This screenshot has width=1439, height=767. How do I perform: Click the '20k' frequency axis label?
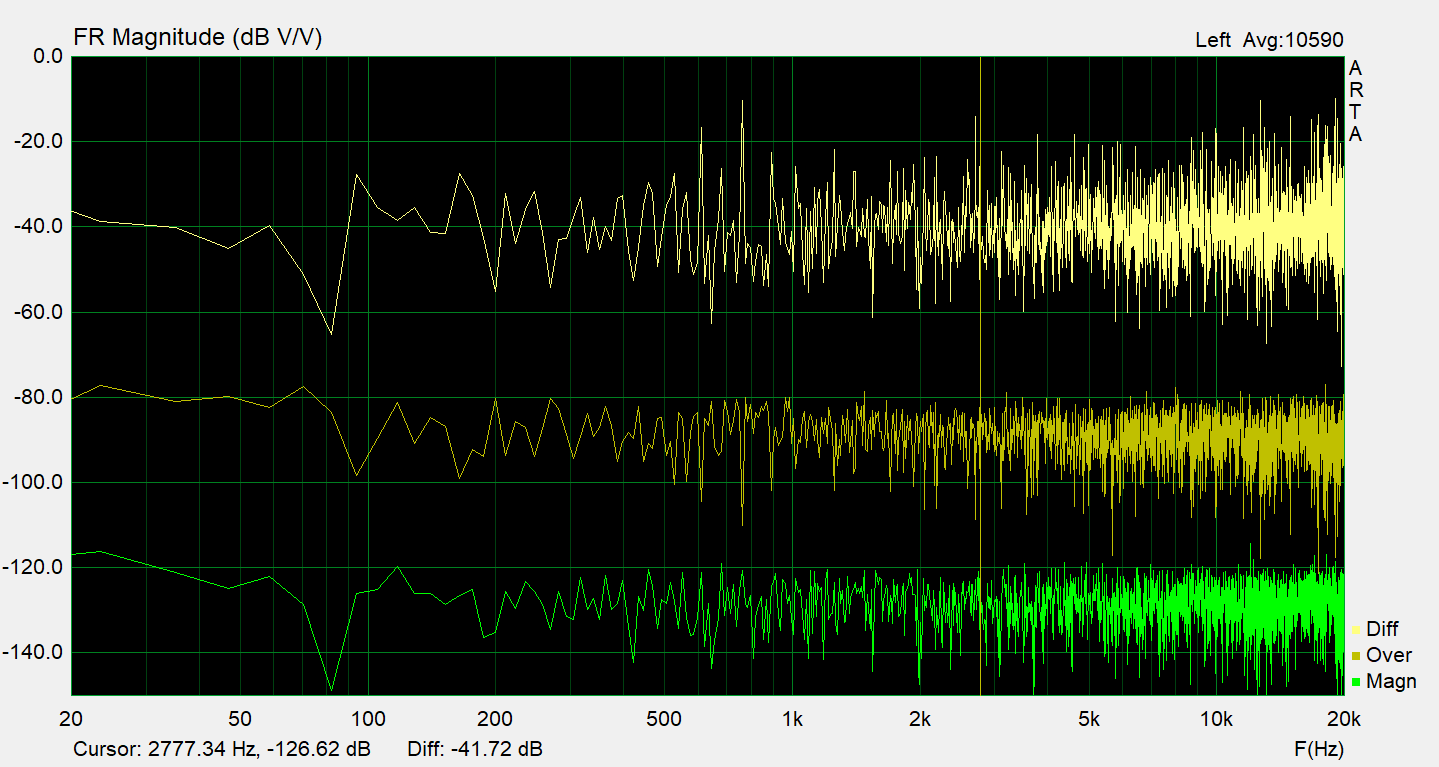pos(1343,718)
